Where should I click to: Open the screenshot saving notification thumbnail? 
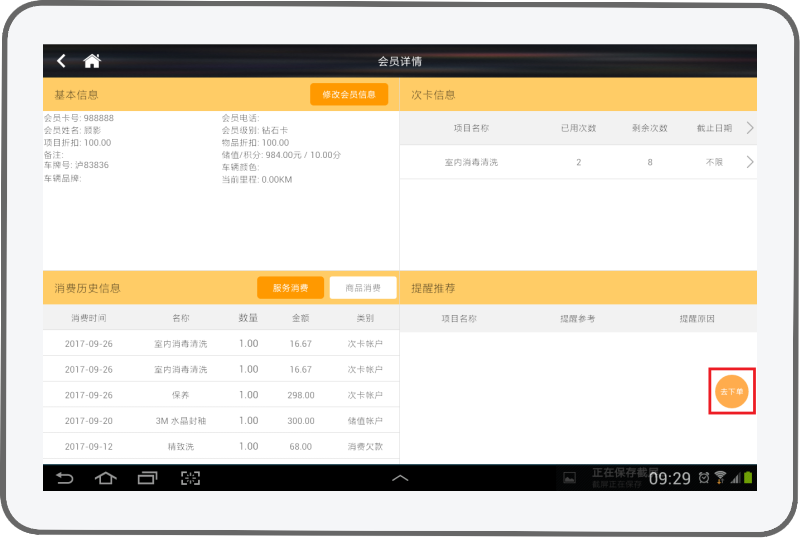(568, 478)
